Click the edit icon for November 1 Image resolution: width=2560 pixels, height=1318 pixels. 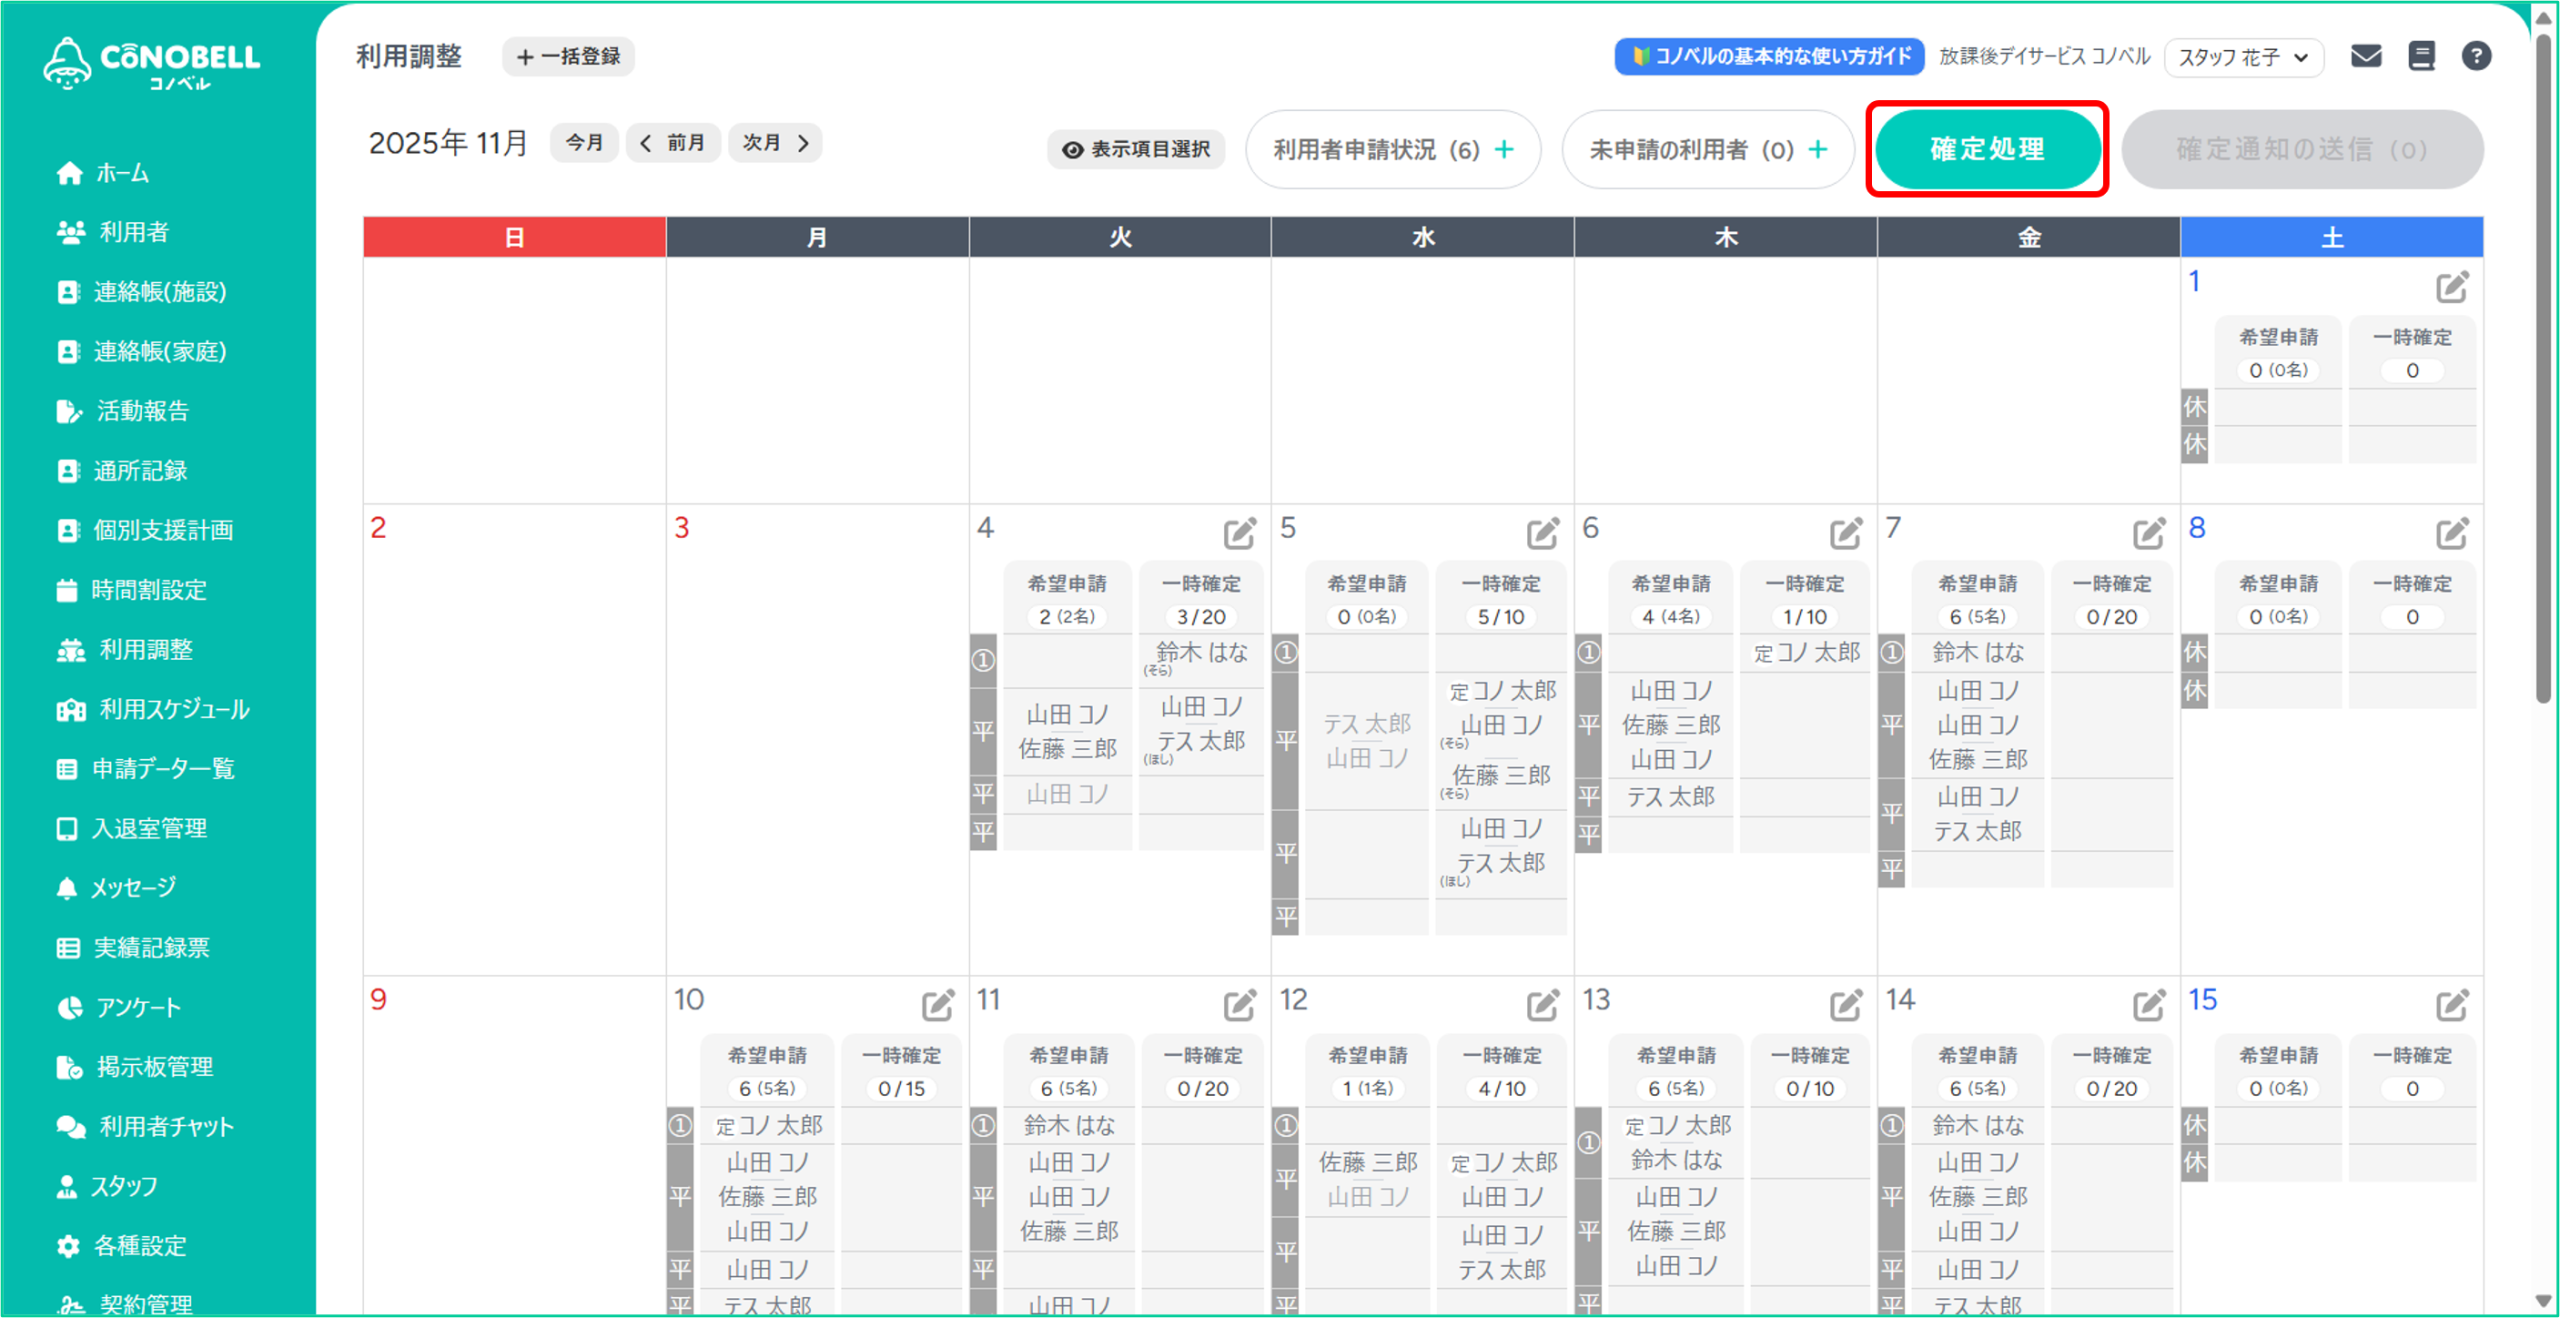tap(2452, 288)
